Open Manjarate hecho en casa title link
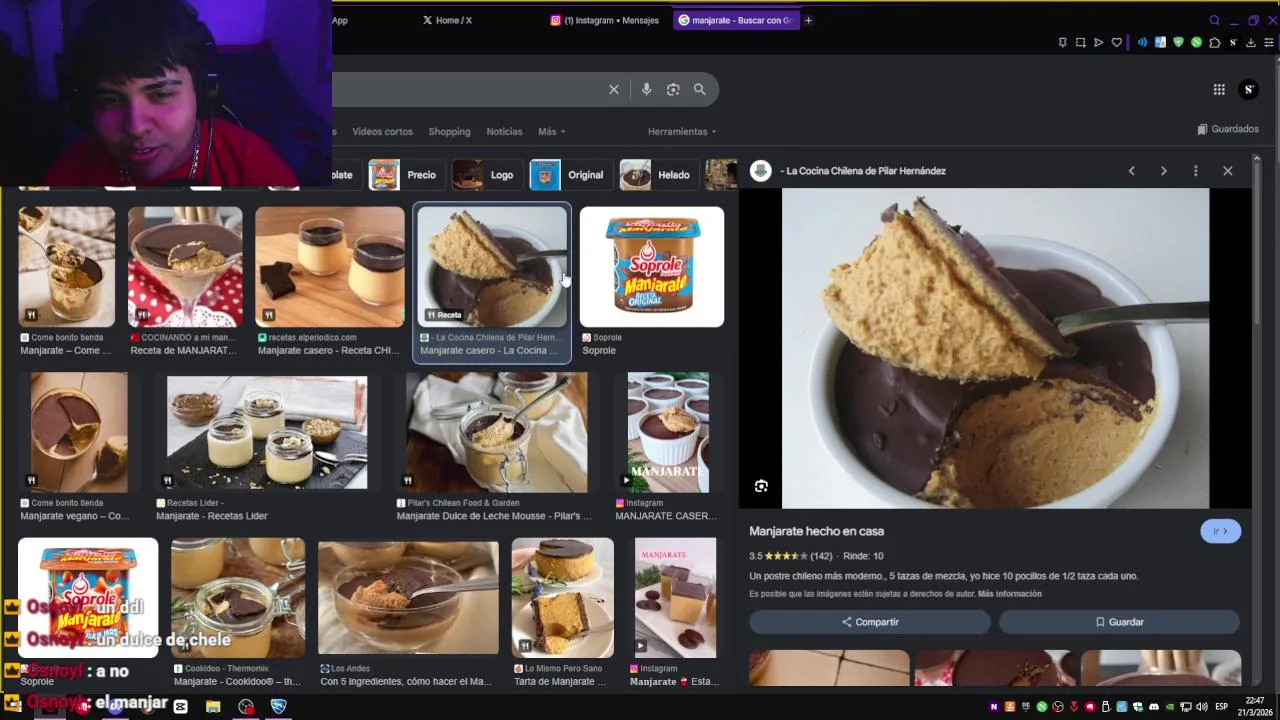Screen dimensions: 1280x720 coord(816,531)
